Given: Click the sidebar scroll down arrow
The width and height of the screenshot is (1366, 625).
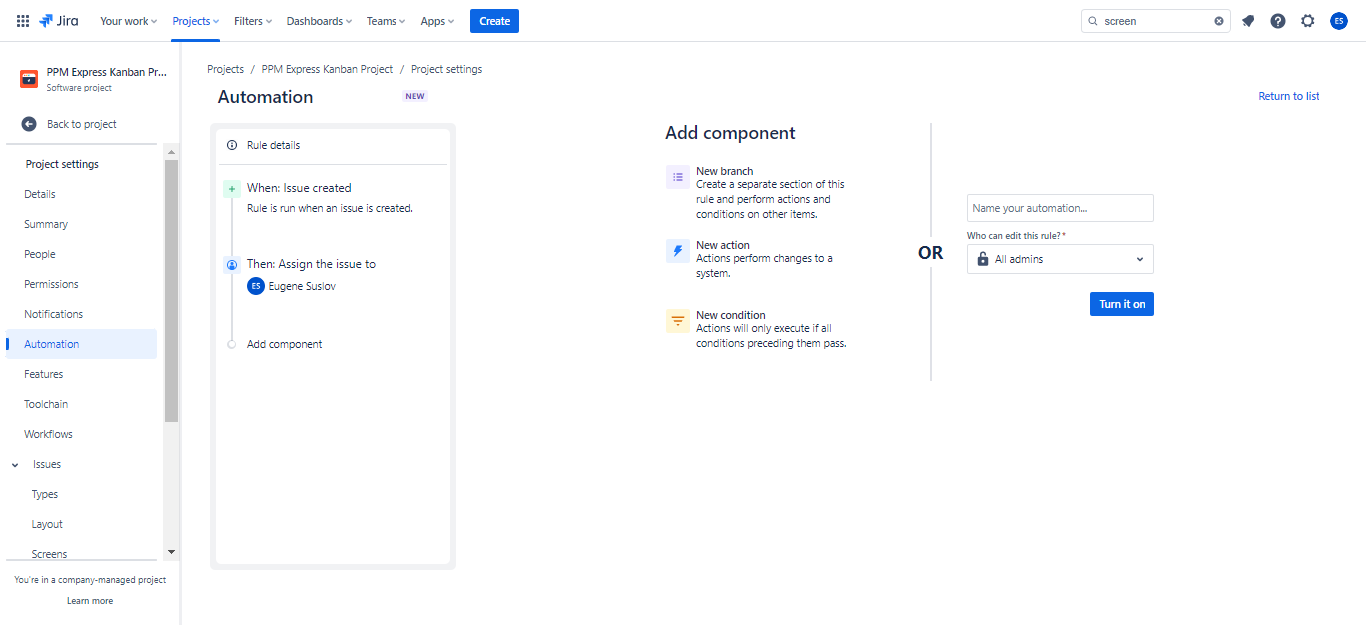Looking at the screenshot, I should coord(171,552).
